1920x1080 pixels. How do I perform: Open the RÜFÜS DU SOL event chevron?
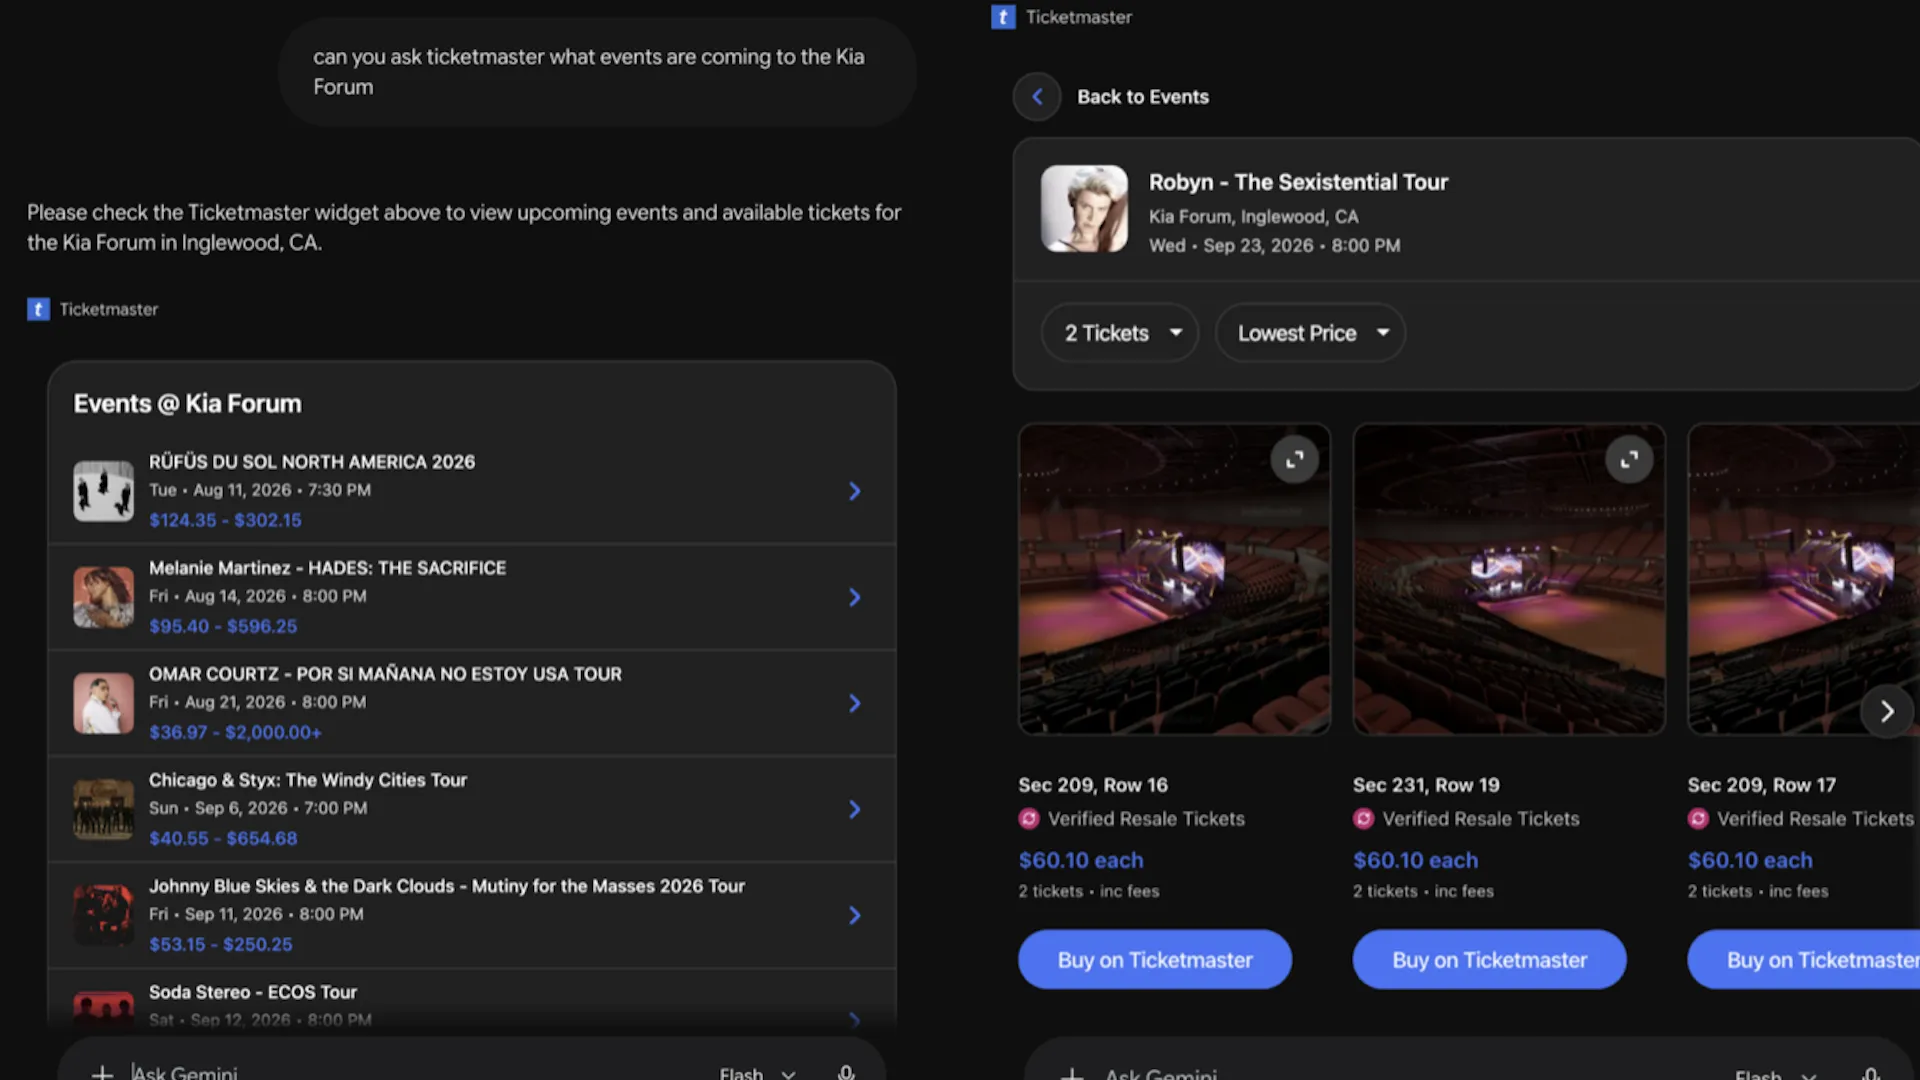pyautogui.click(x=855, y=491)
